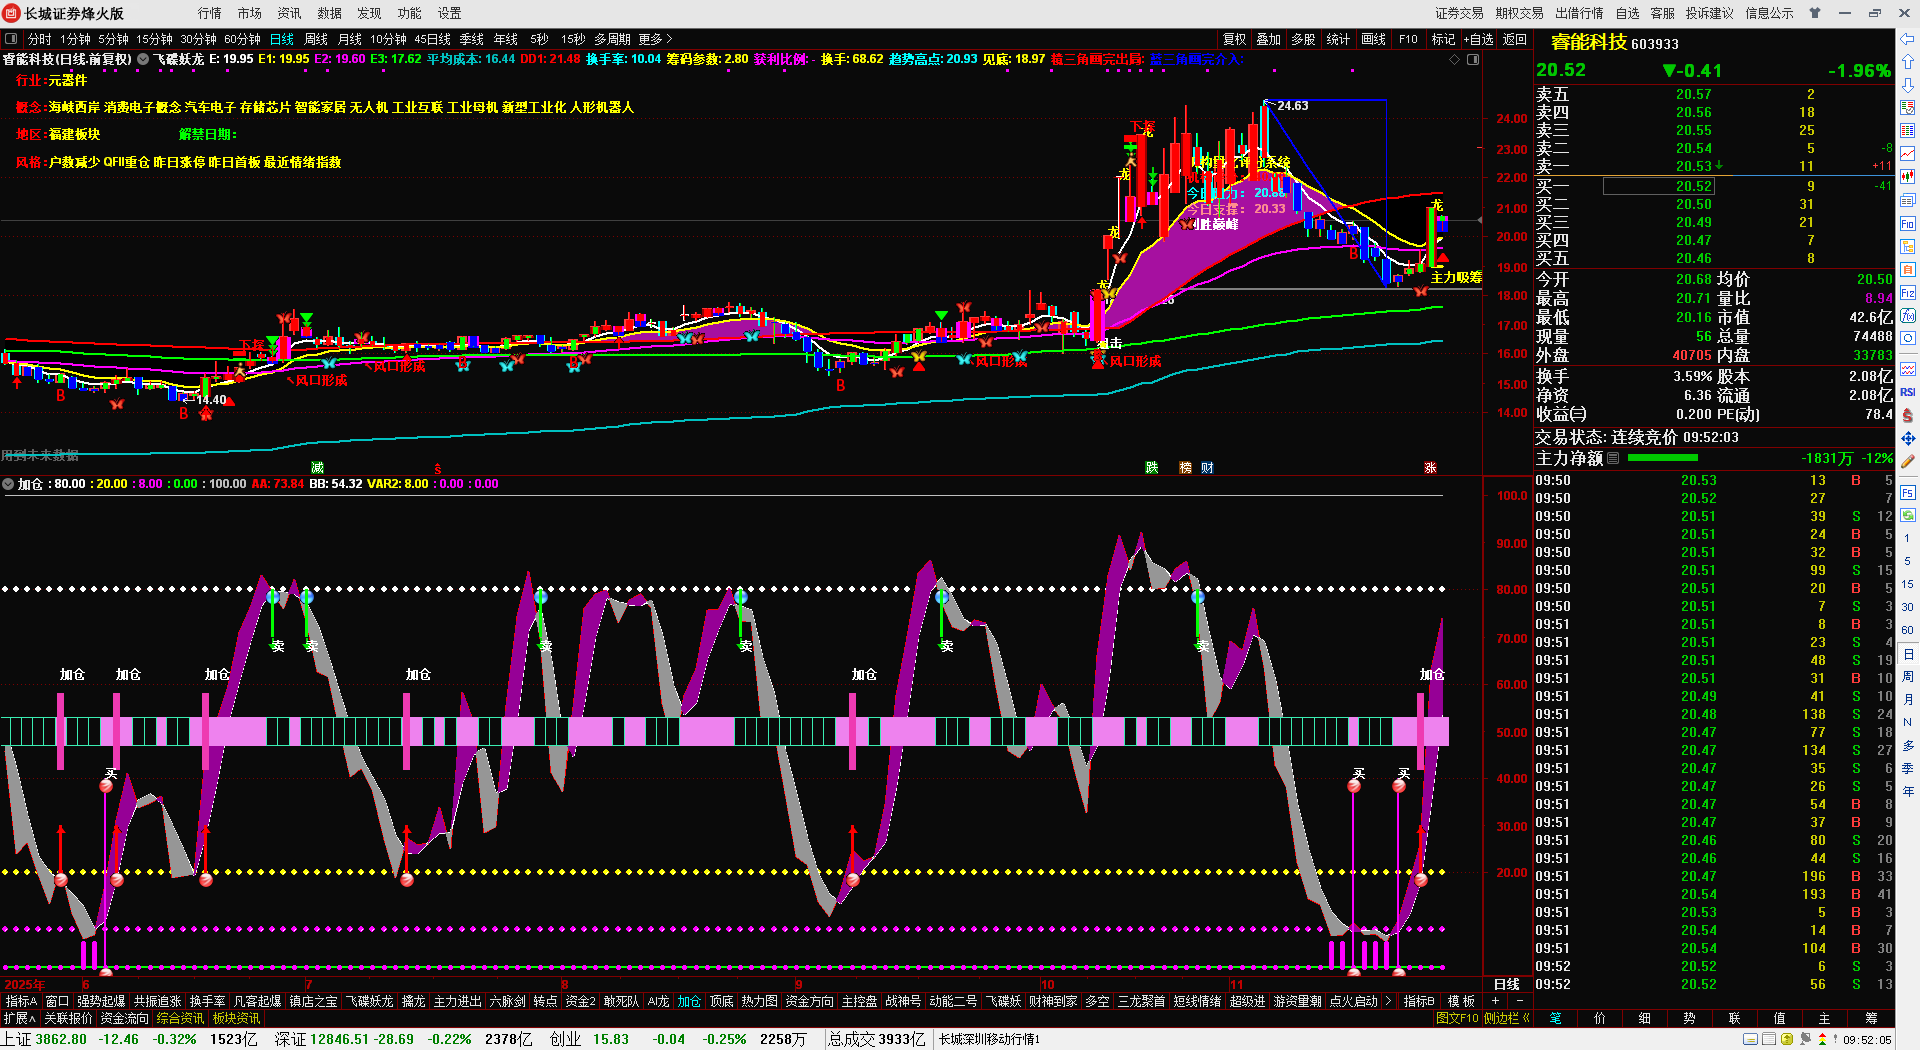
Task: Switch to the 飞碟妖龙 indicator tab
Action: pos(370,1001)
